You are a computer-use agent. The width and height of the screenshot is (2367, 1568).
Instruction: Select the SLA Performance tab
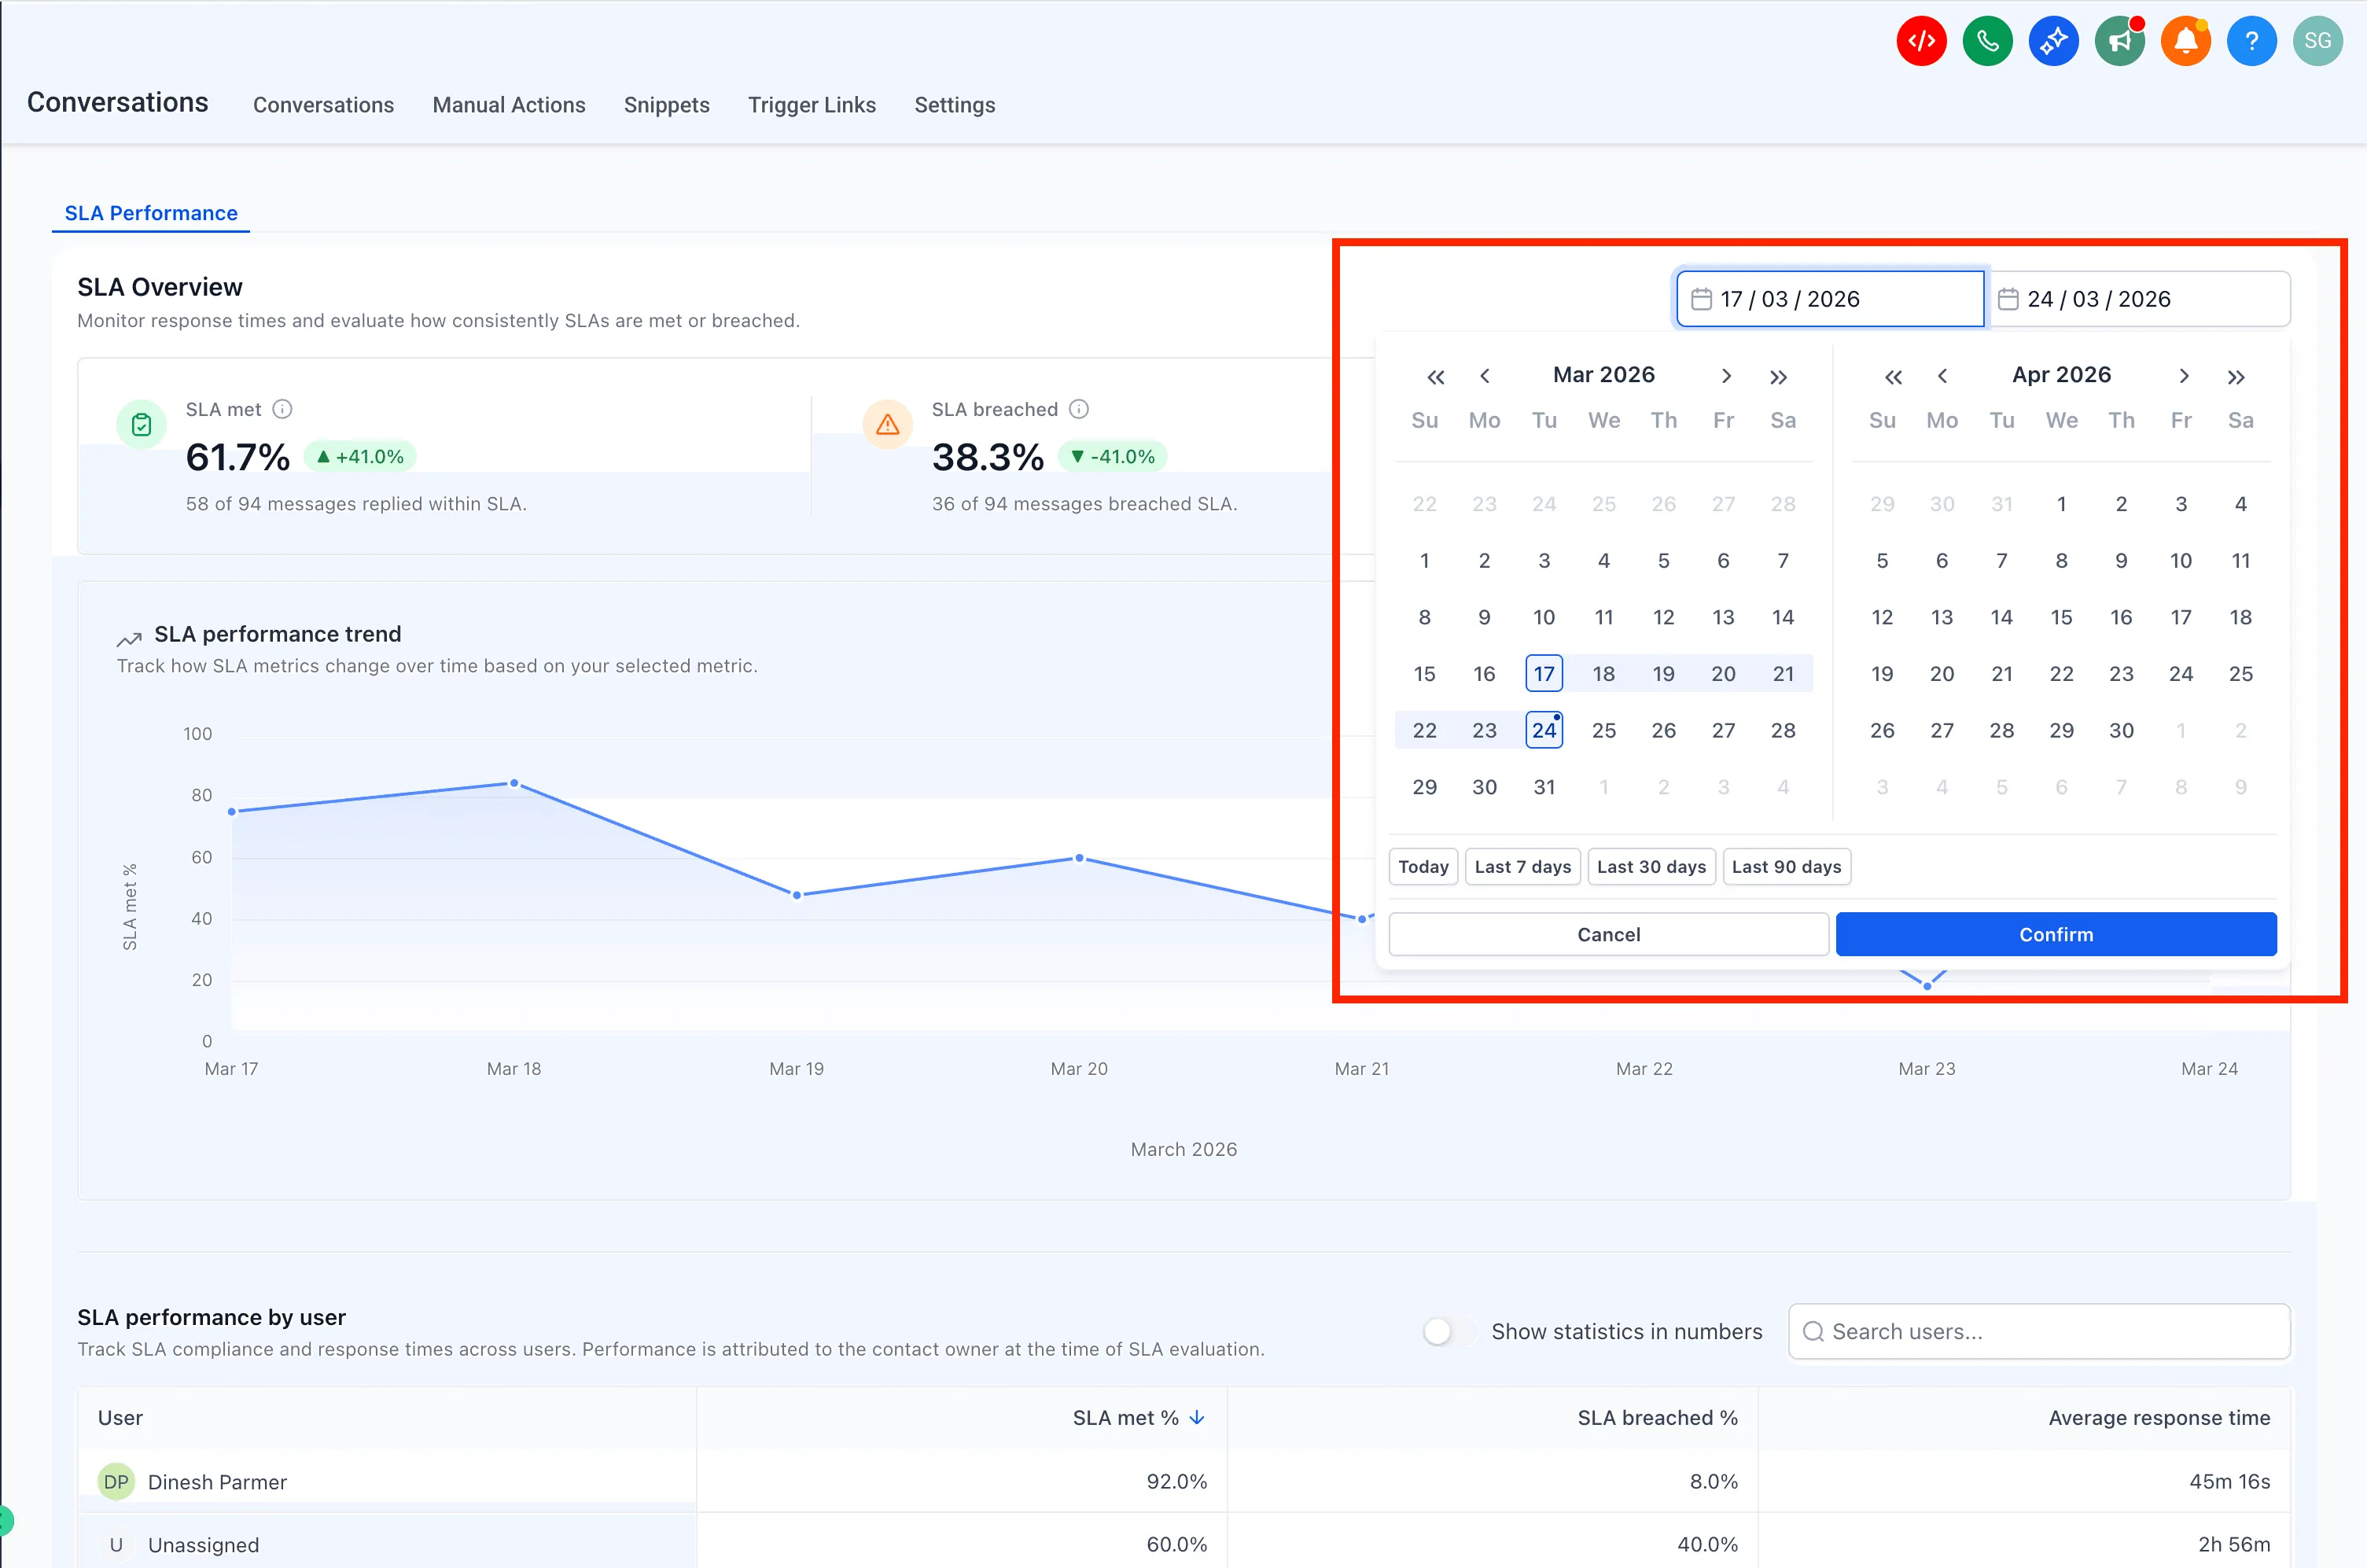click(x=151, y=213)
